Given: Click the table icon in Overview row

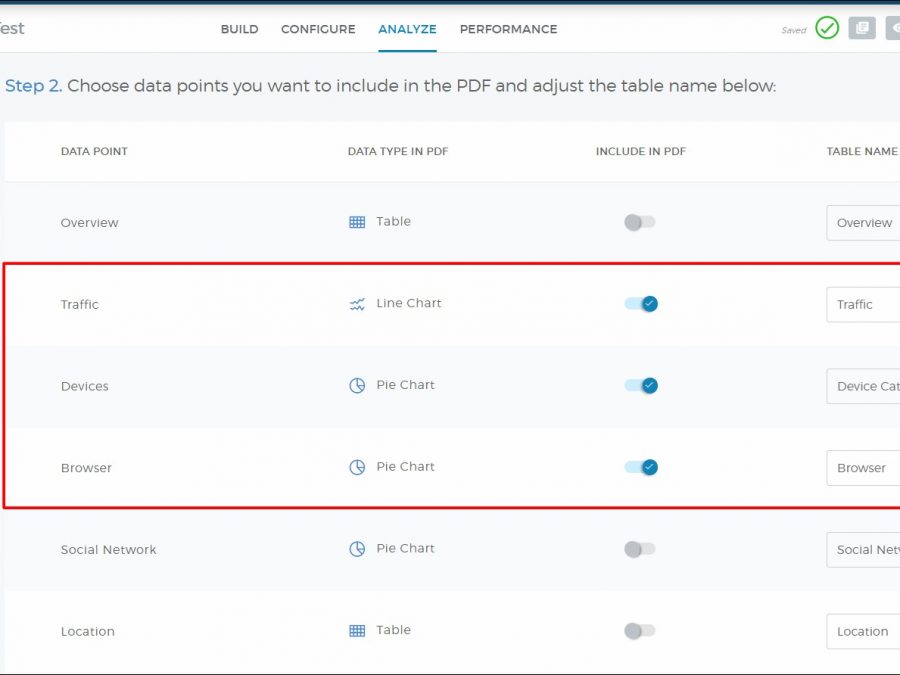Looking at the screenshot, I should tap(357, 222).
